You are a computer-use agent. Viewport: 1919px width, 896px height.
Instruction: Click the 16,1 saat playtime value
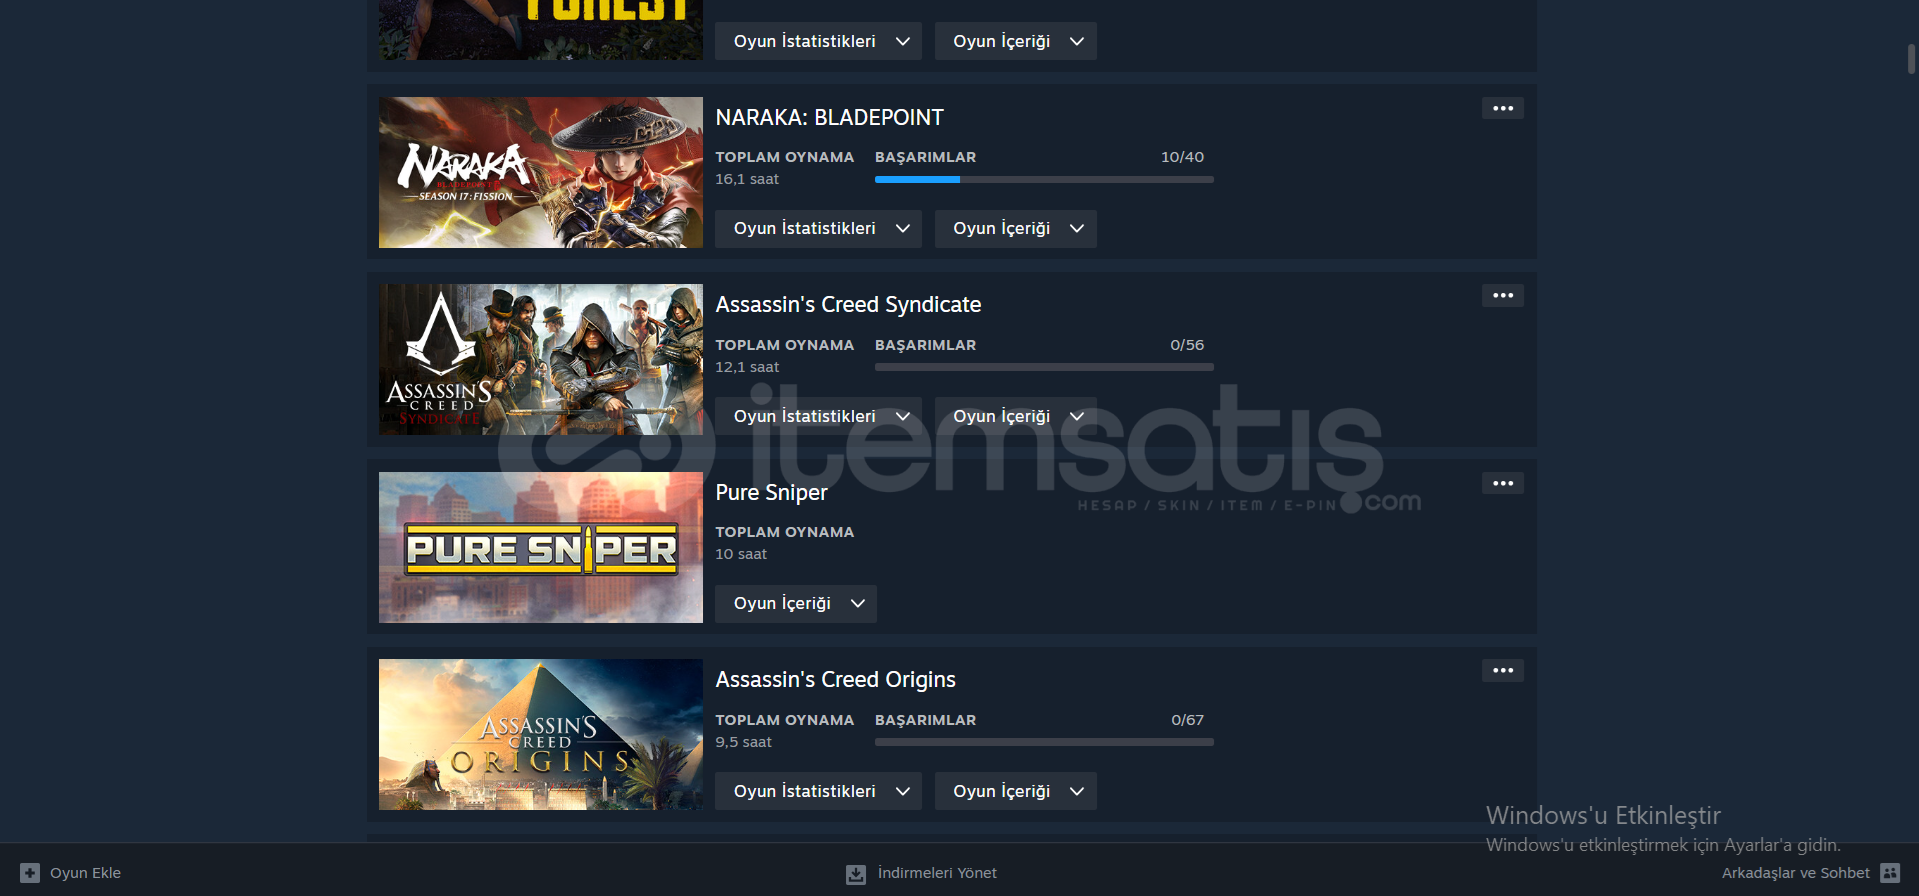pyautogui.click(x=747, y=179)
